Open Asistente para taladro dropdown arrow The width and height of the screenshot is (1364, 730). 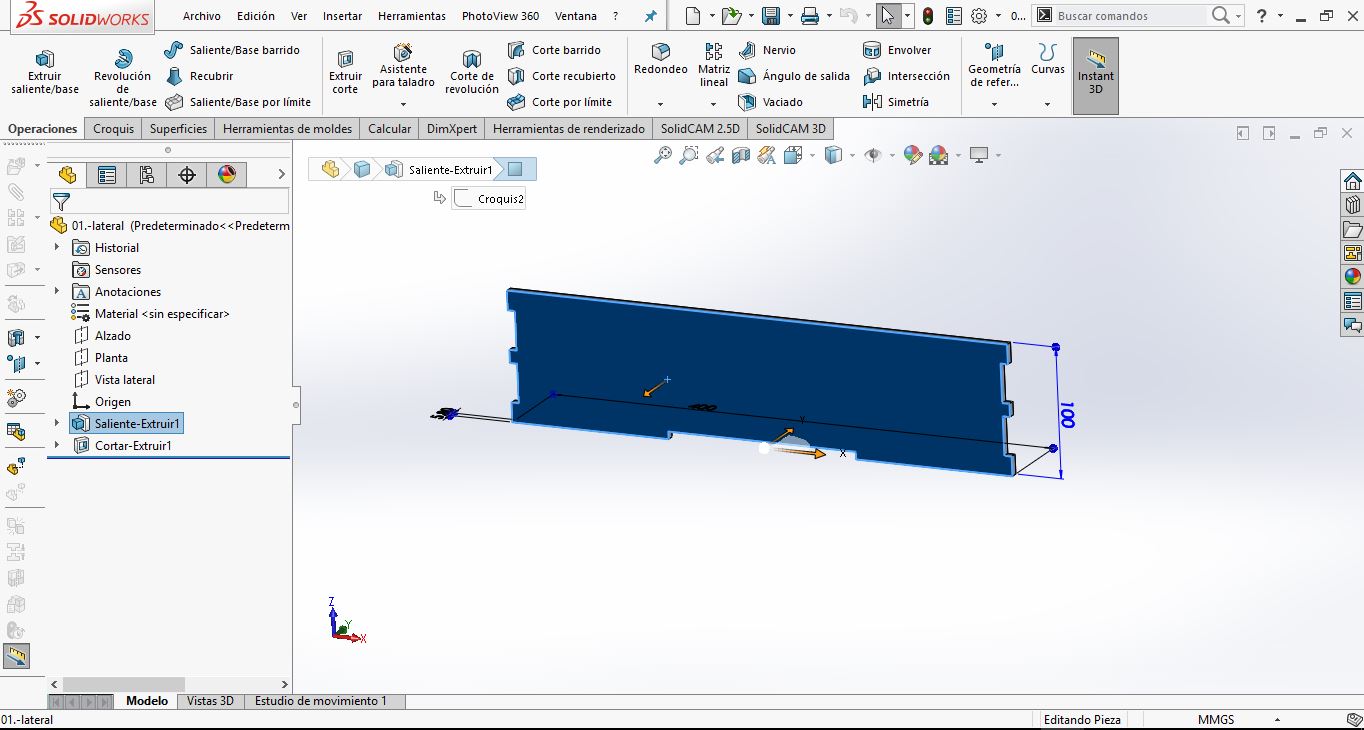[403, 104]
